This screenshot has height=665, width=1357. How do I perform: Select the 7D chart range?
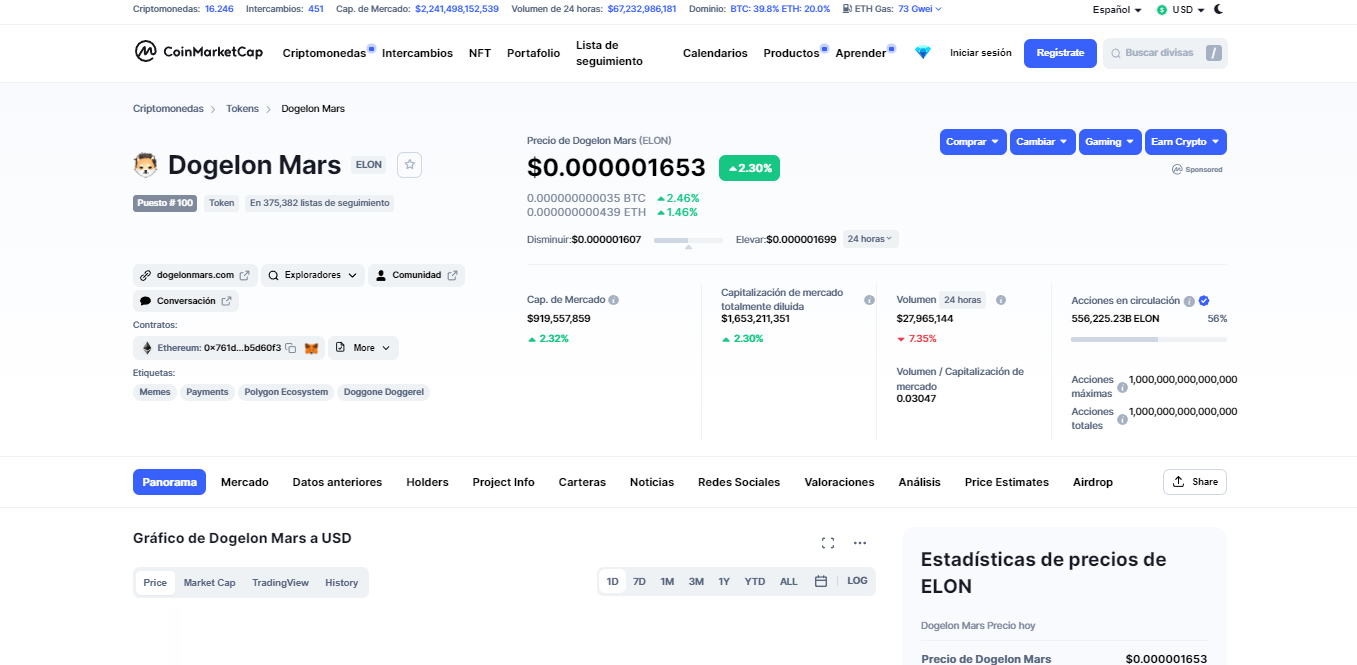(x=639, y=581)
